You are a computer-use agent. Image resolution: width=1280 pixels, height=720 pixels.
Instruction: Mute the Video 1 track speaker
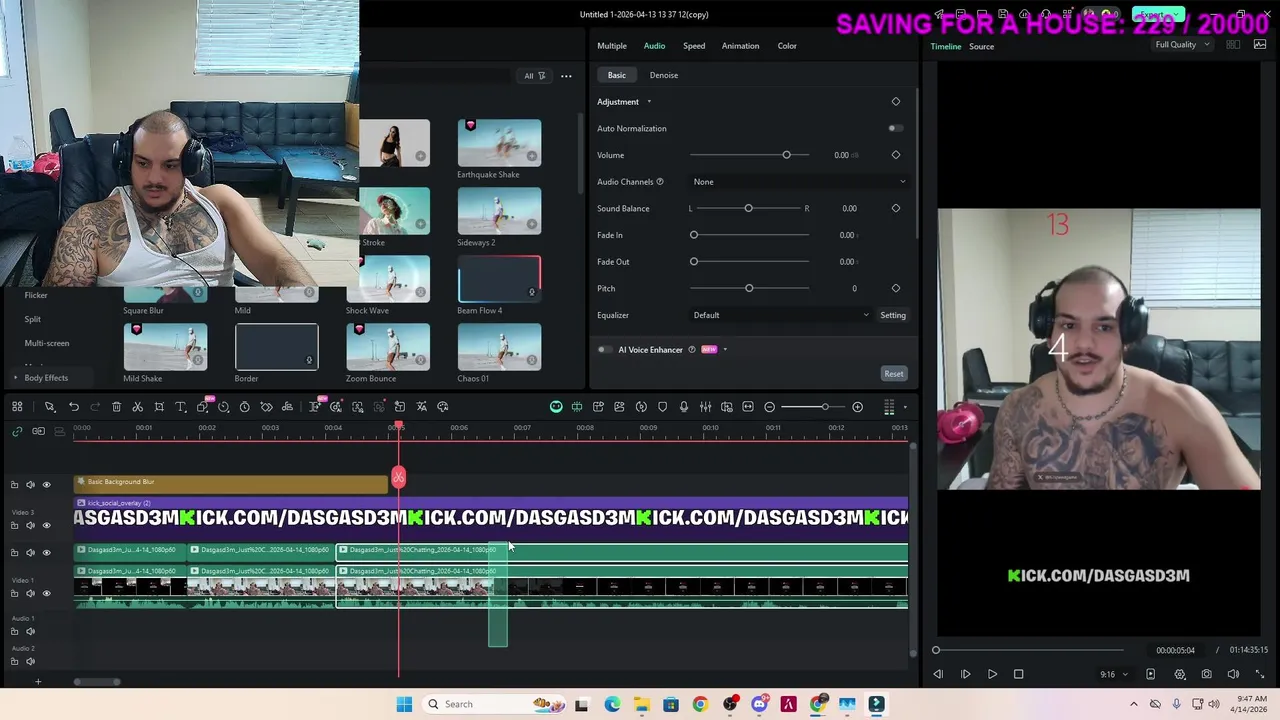(x=30, y=593)
